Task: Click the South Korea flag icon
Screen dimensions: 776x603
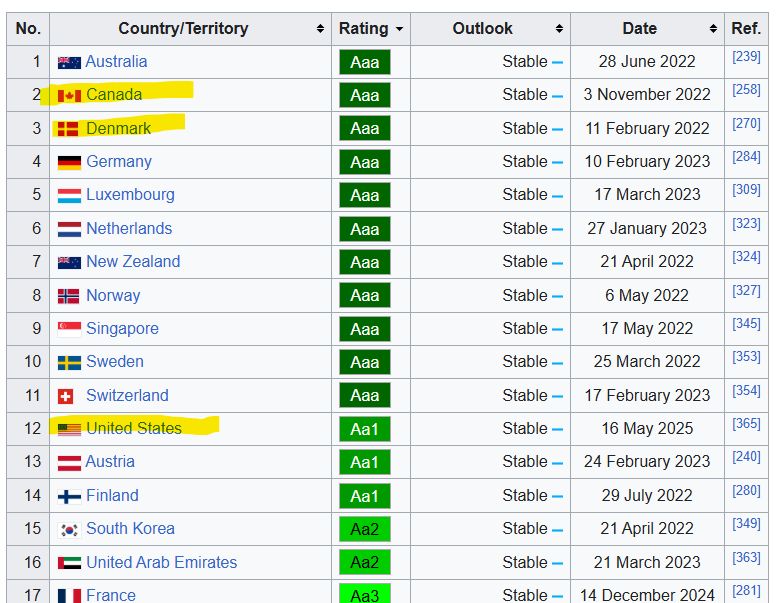Action: [x=69, y=530]
